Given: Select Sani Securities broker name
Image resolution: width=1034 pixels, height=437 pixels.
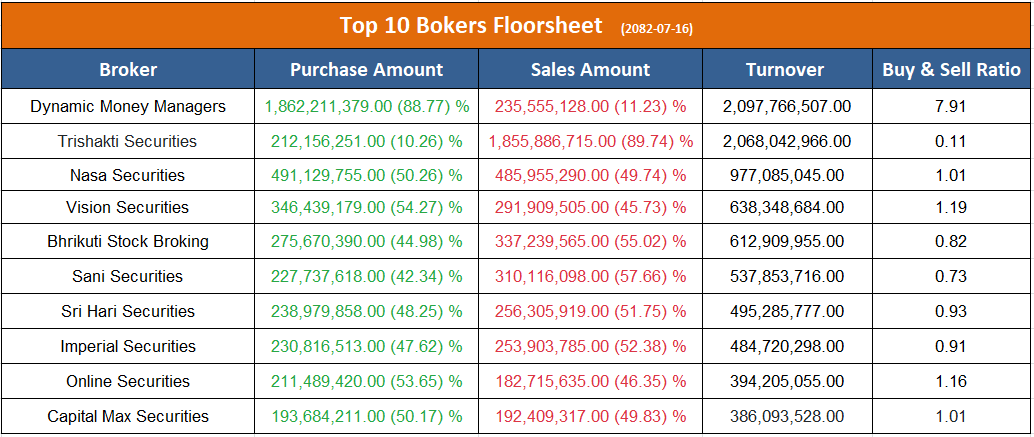Looking at the screenshot, I should tap(128, 276).
